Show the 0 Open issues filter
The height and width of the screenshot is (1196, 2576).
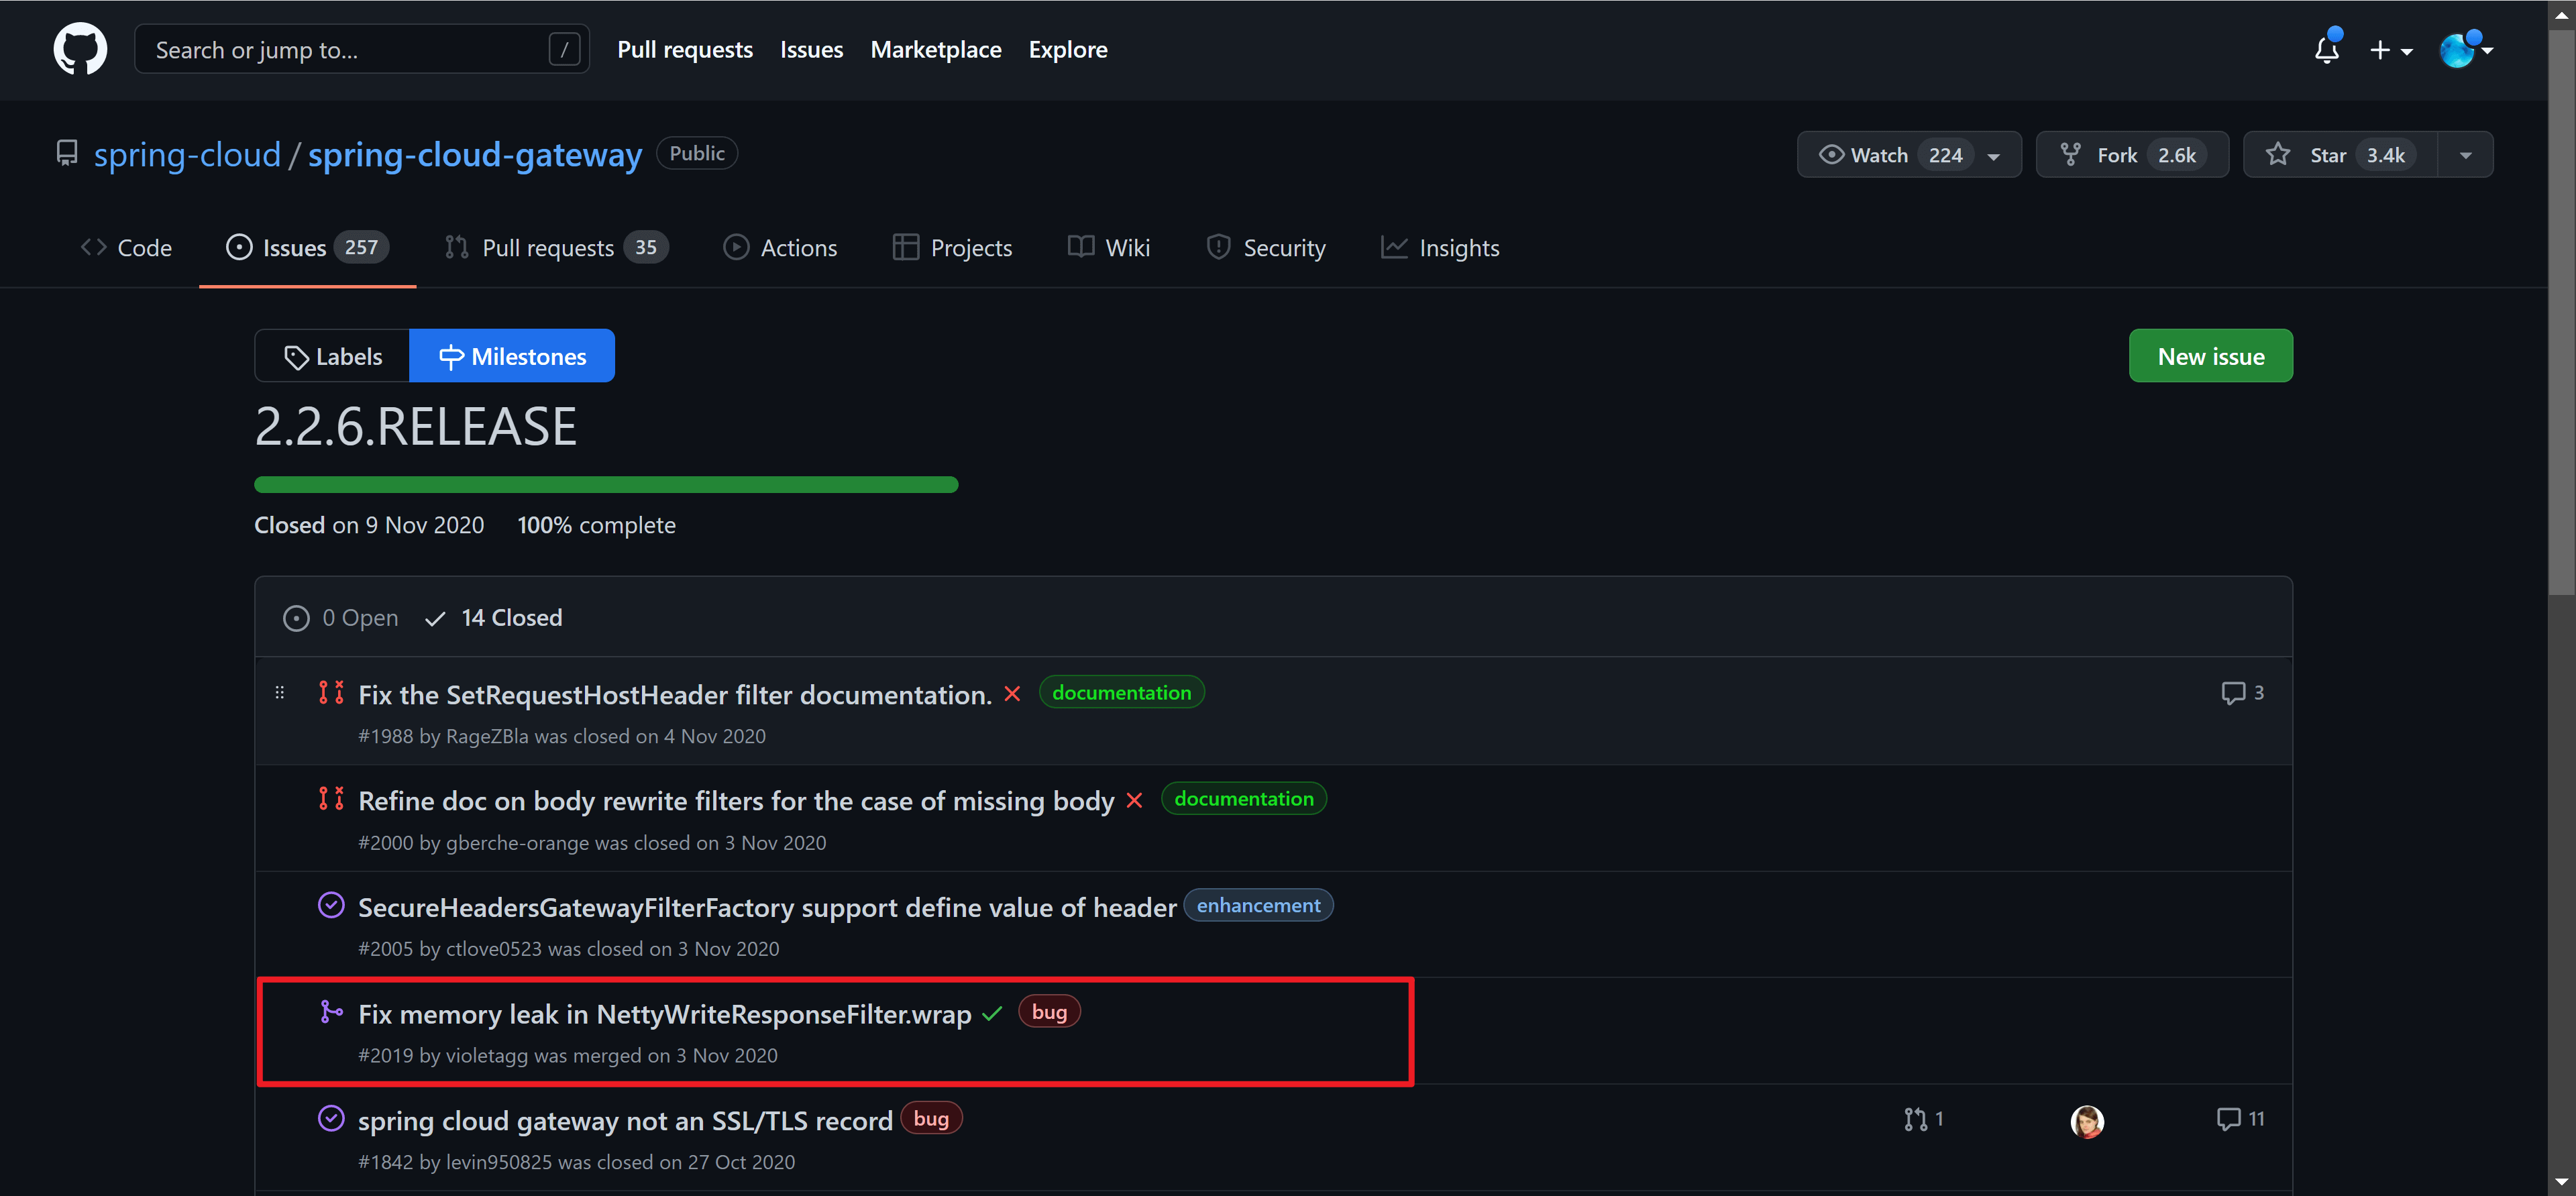point(341,618)
